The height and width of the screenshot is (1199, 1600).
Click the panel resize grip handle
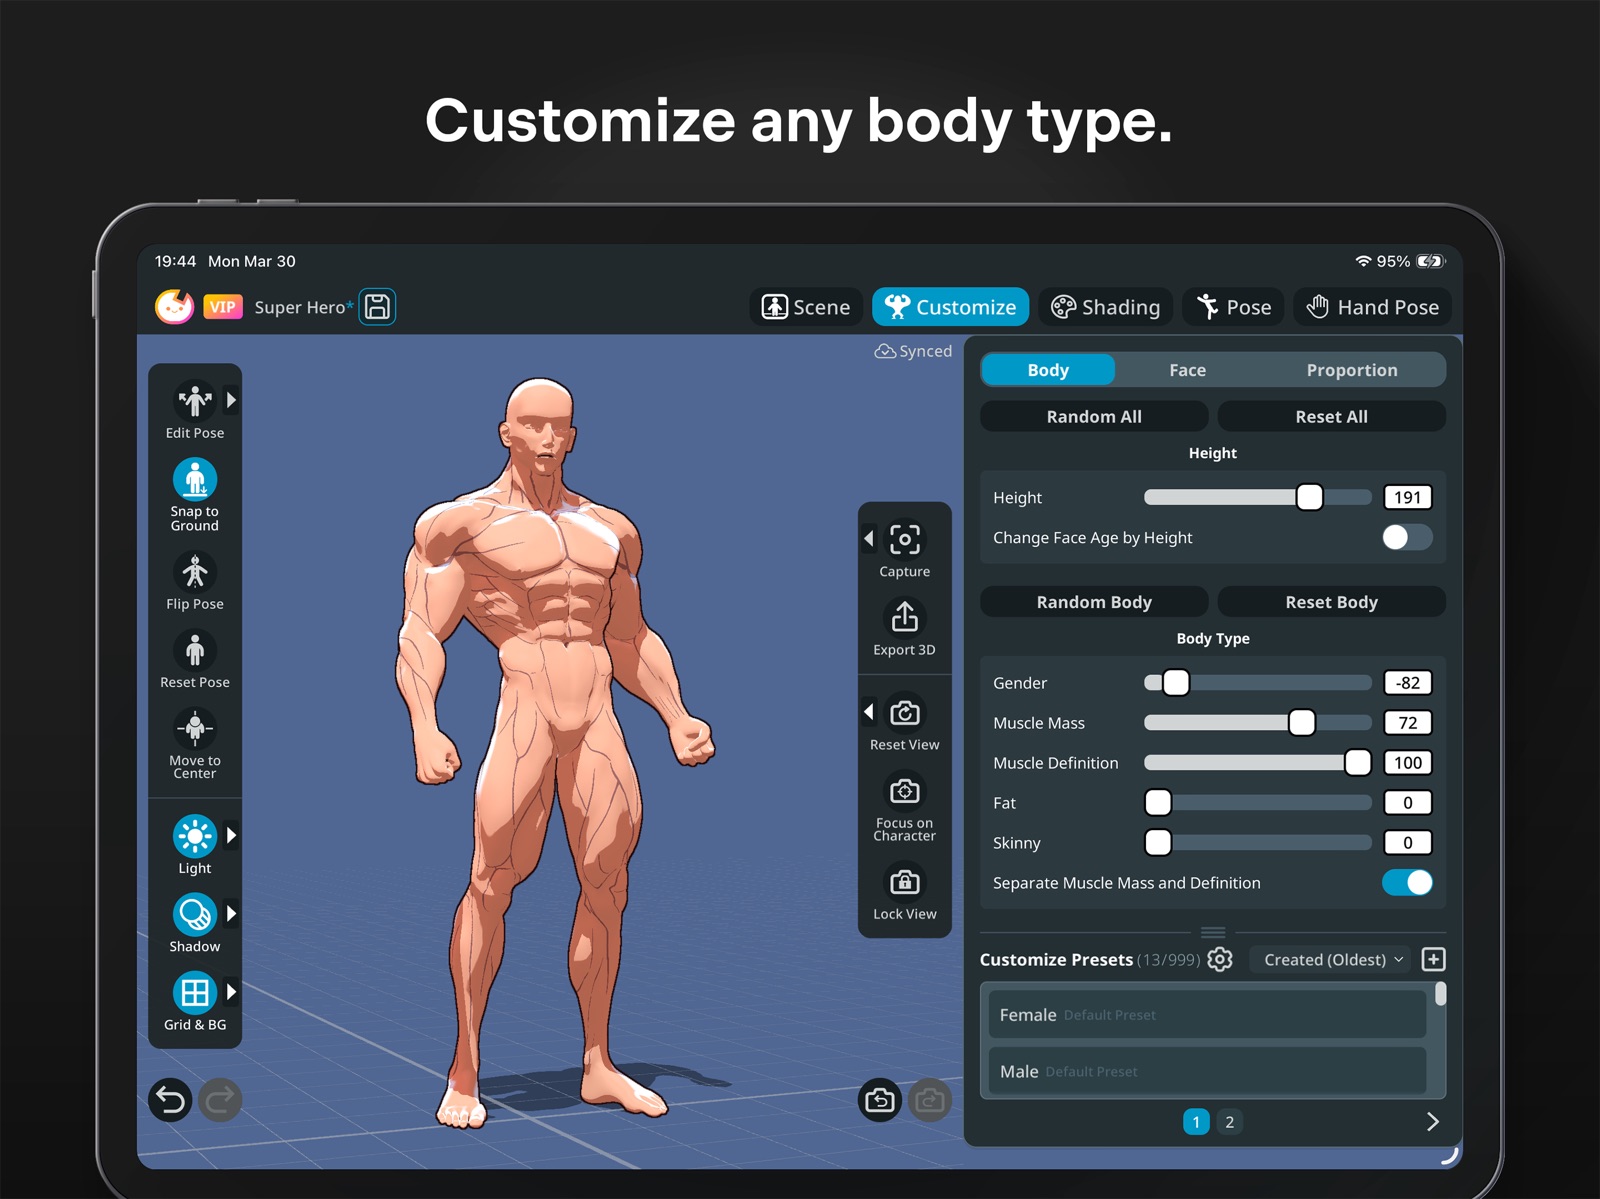pos(1213,932)
